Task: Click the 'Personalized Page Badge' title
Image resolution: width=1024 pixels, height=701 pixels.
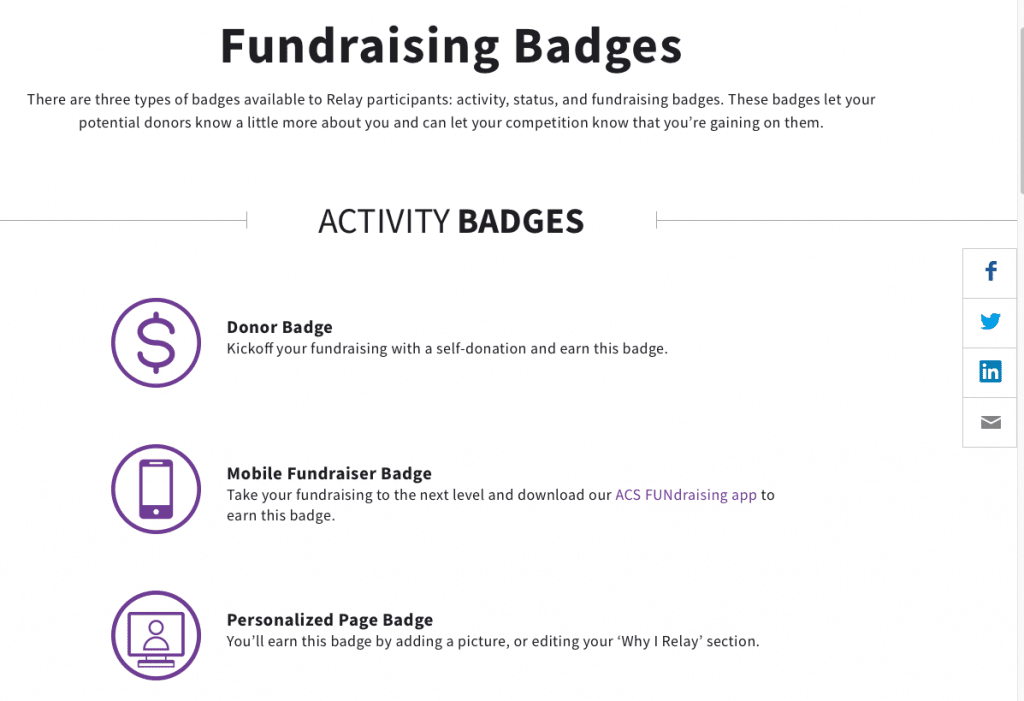Action: pyautogui.click(x=330, y=619)
